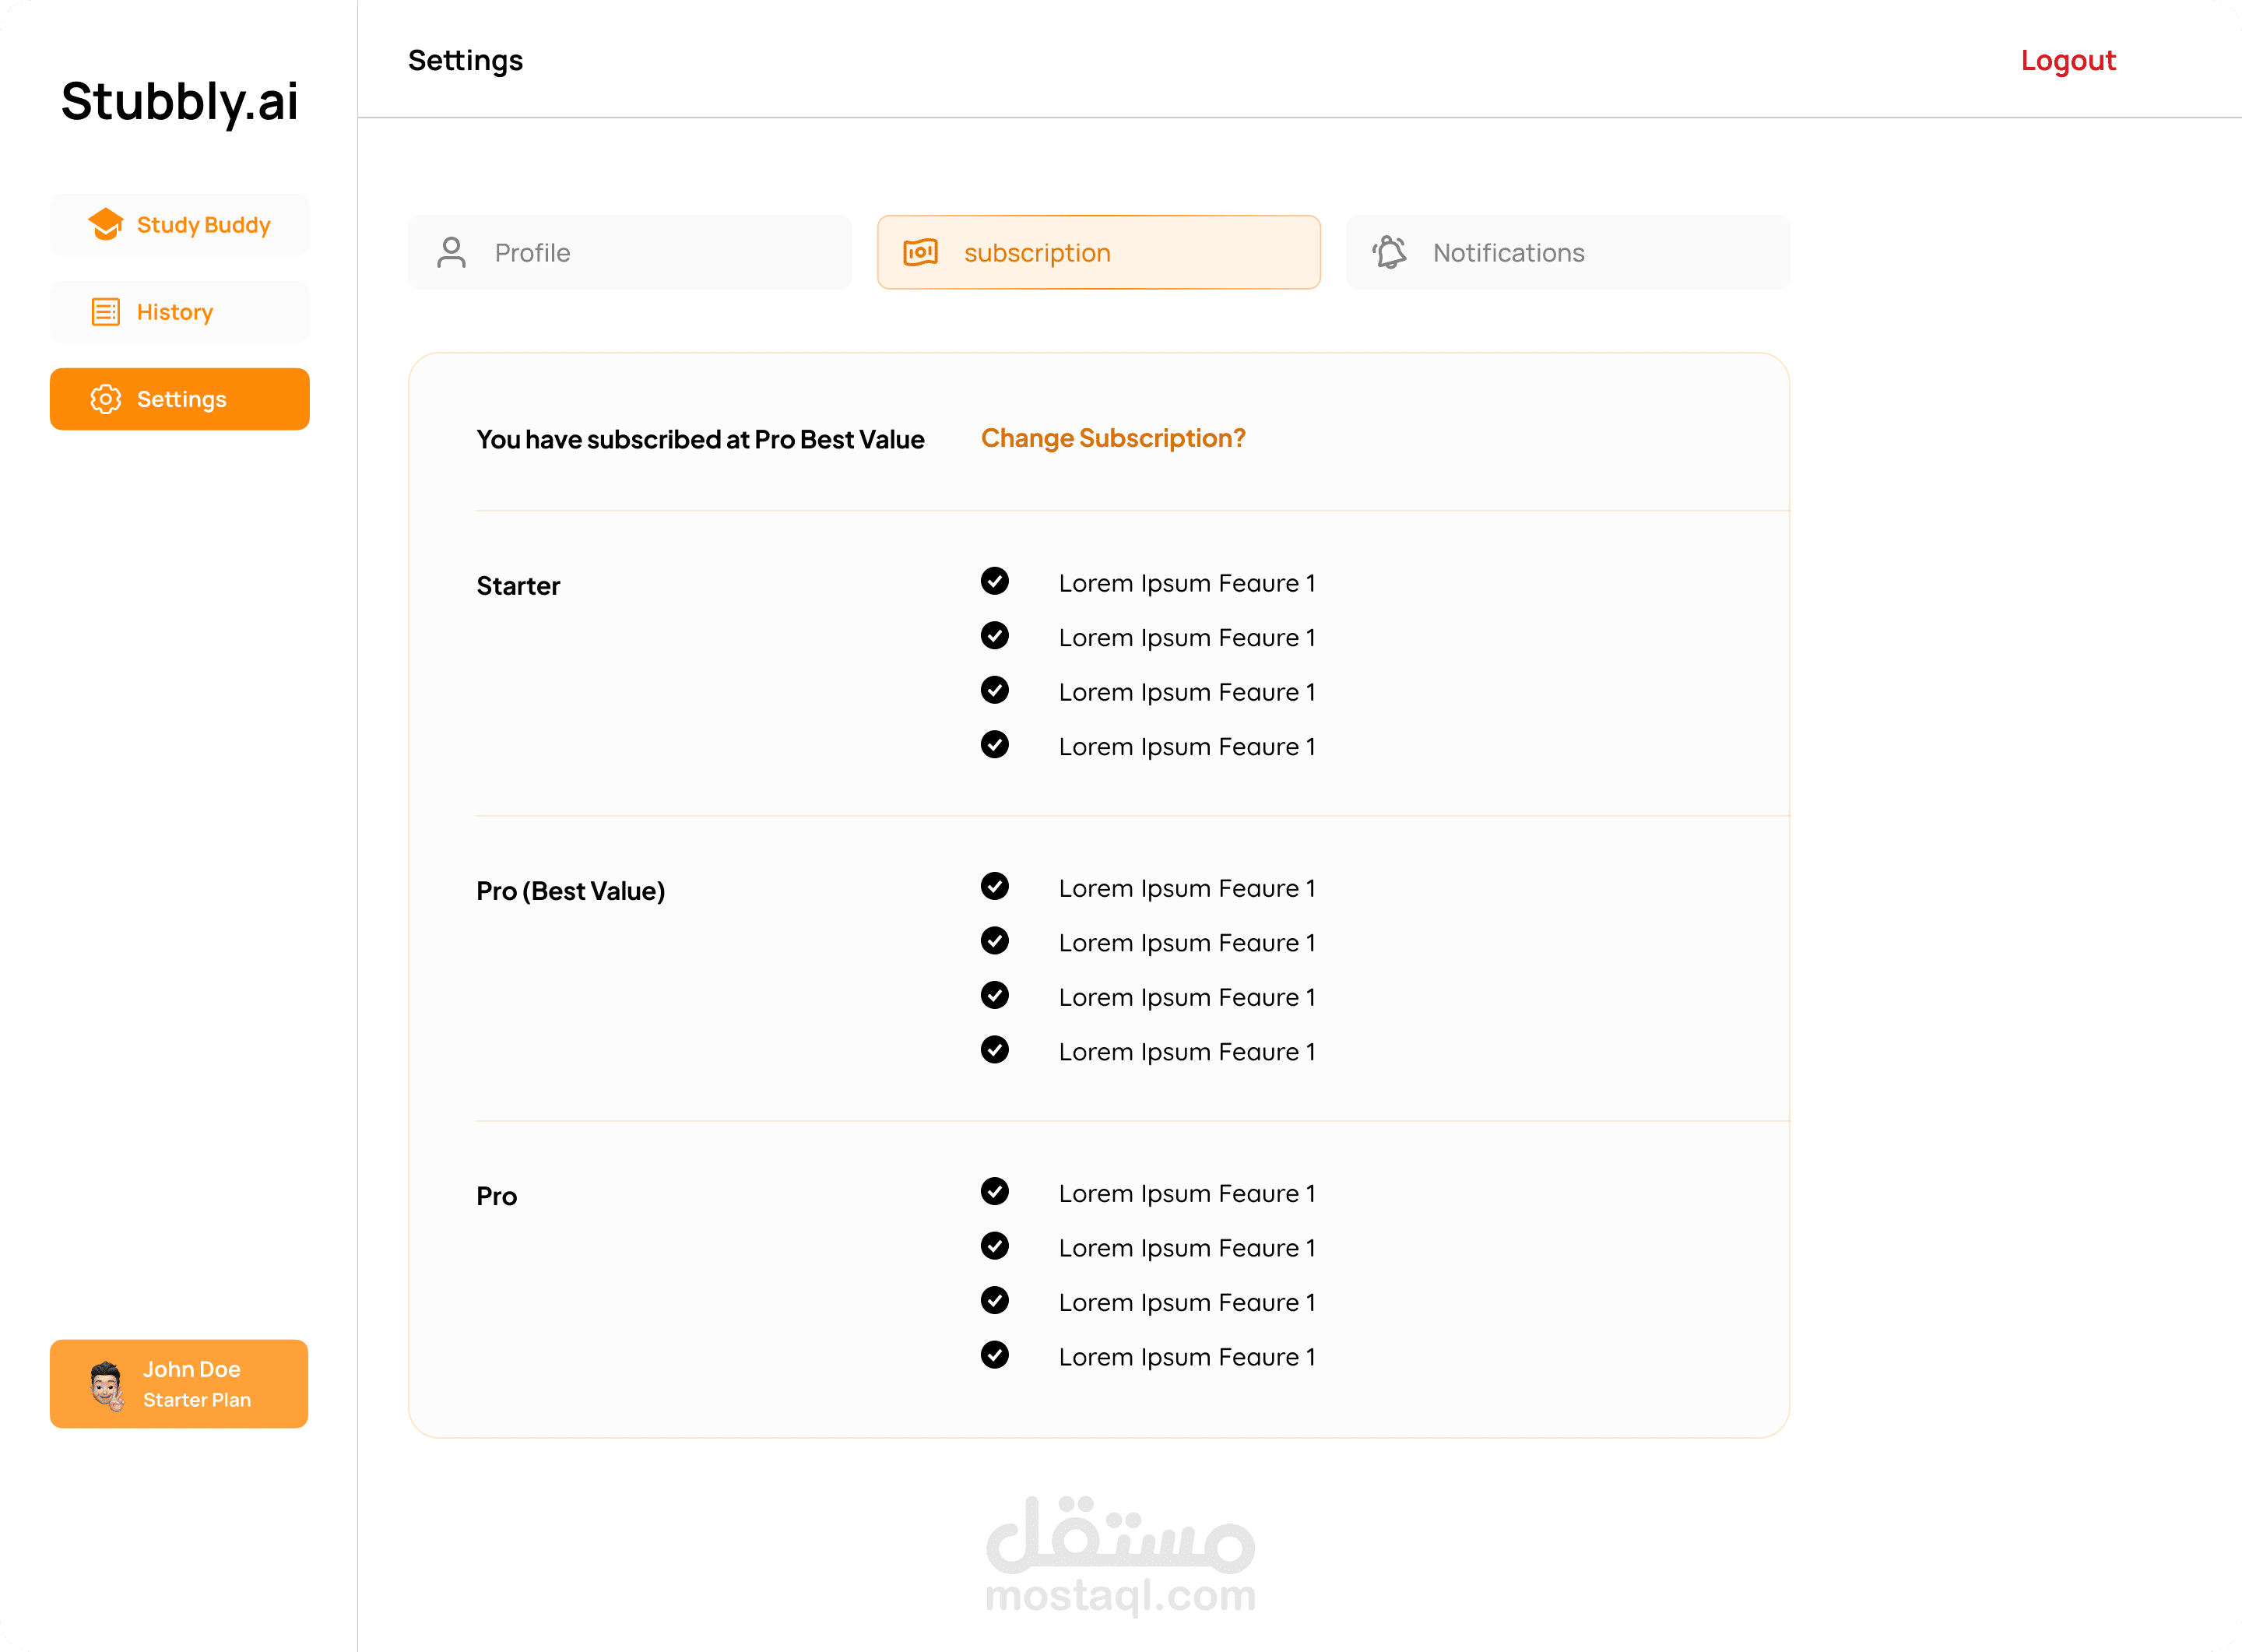Click second check icon in Pro (Best Value)

pos(994,940)
